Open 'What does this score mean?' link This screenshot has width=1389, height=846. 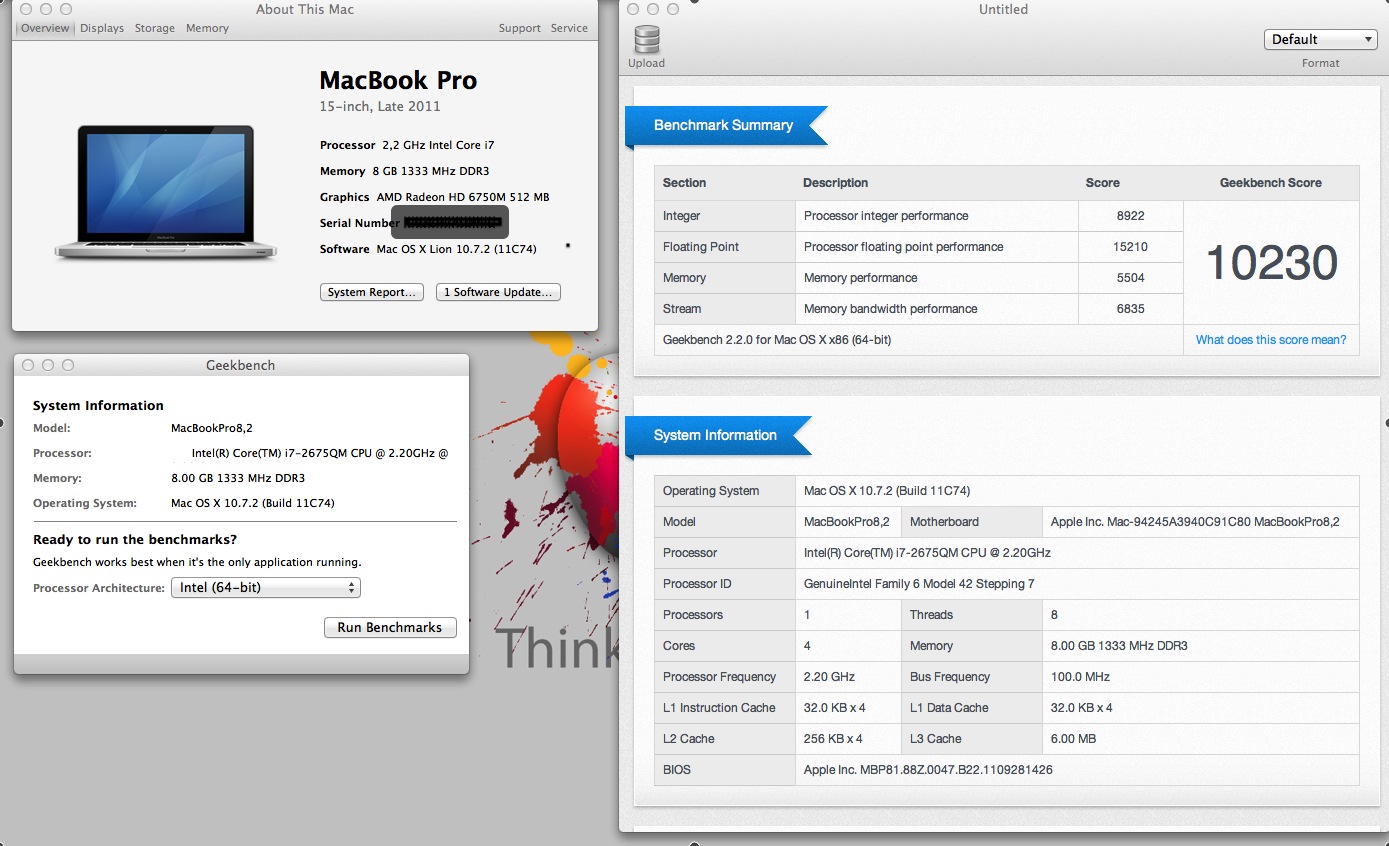point(1271,340)
